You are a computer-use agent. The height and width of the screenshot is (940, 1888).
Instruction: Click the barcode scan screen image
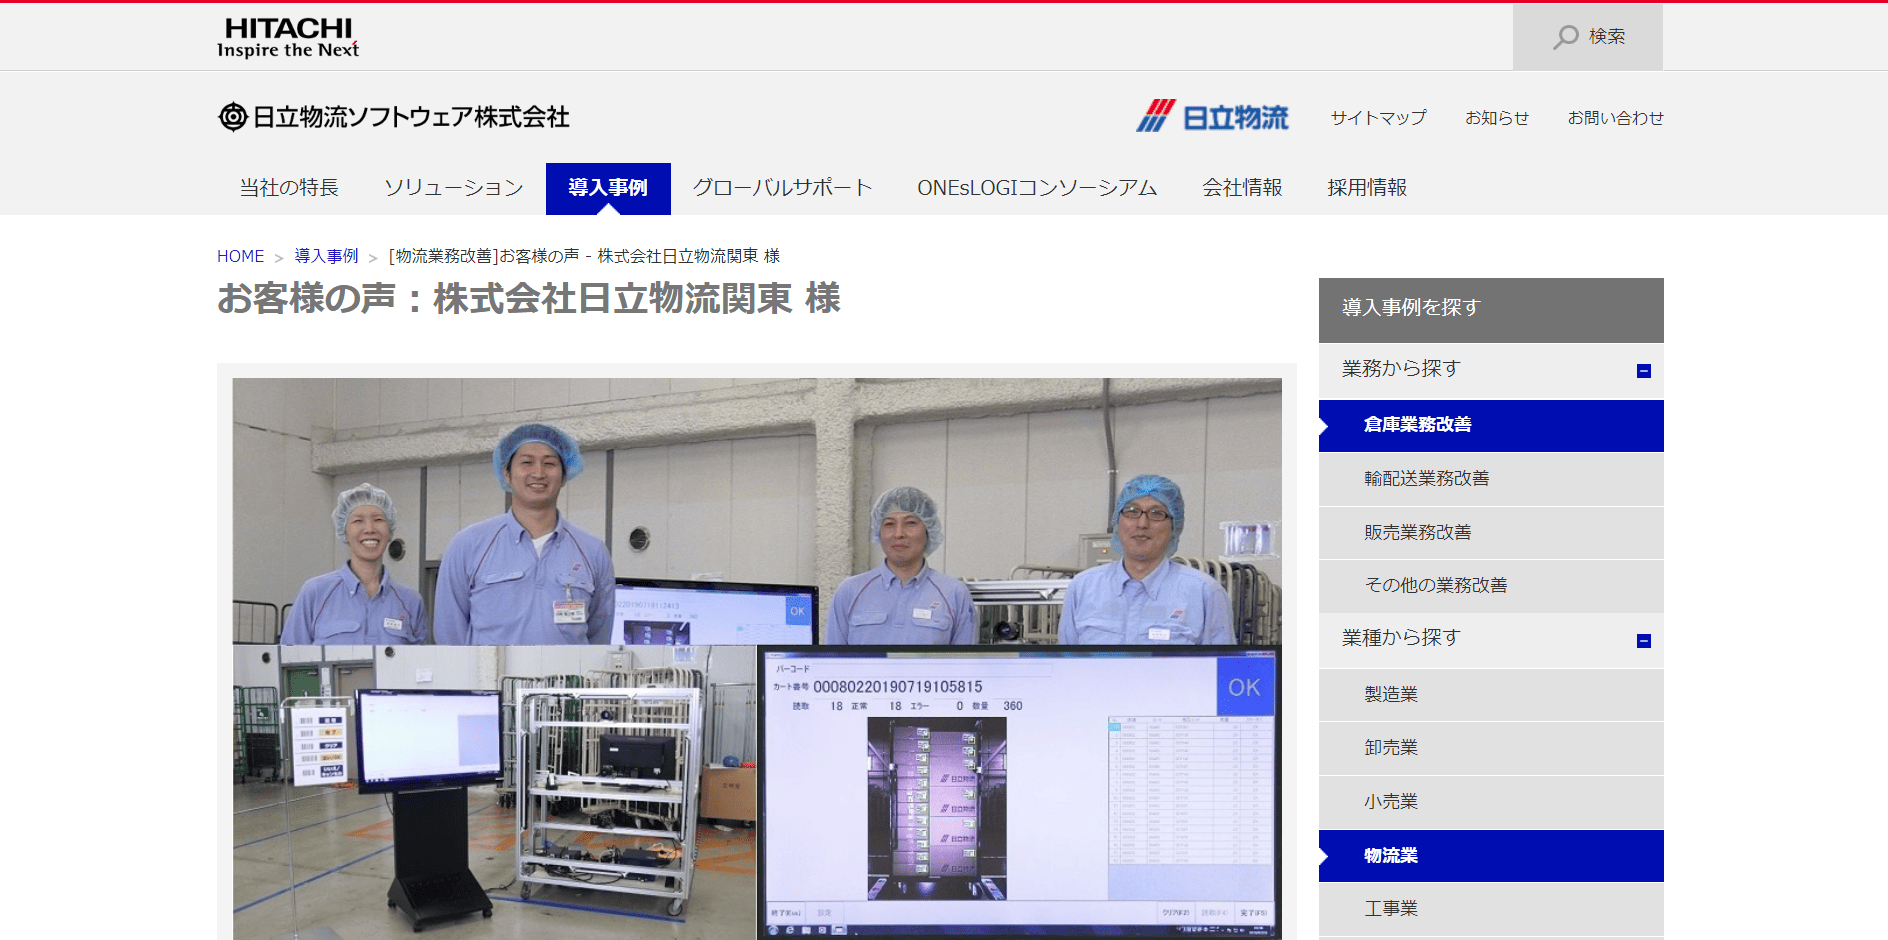coord(1019,792)
